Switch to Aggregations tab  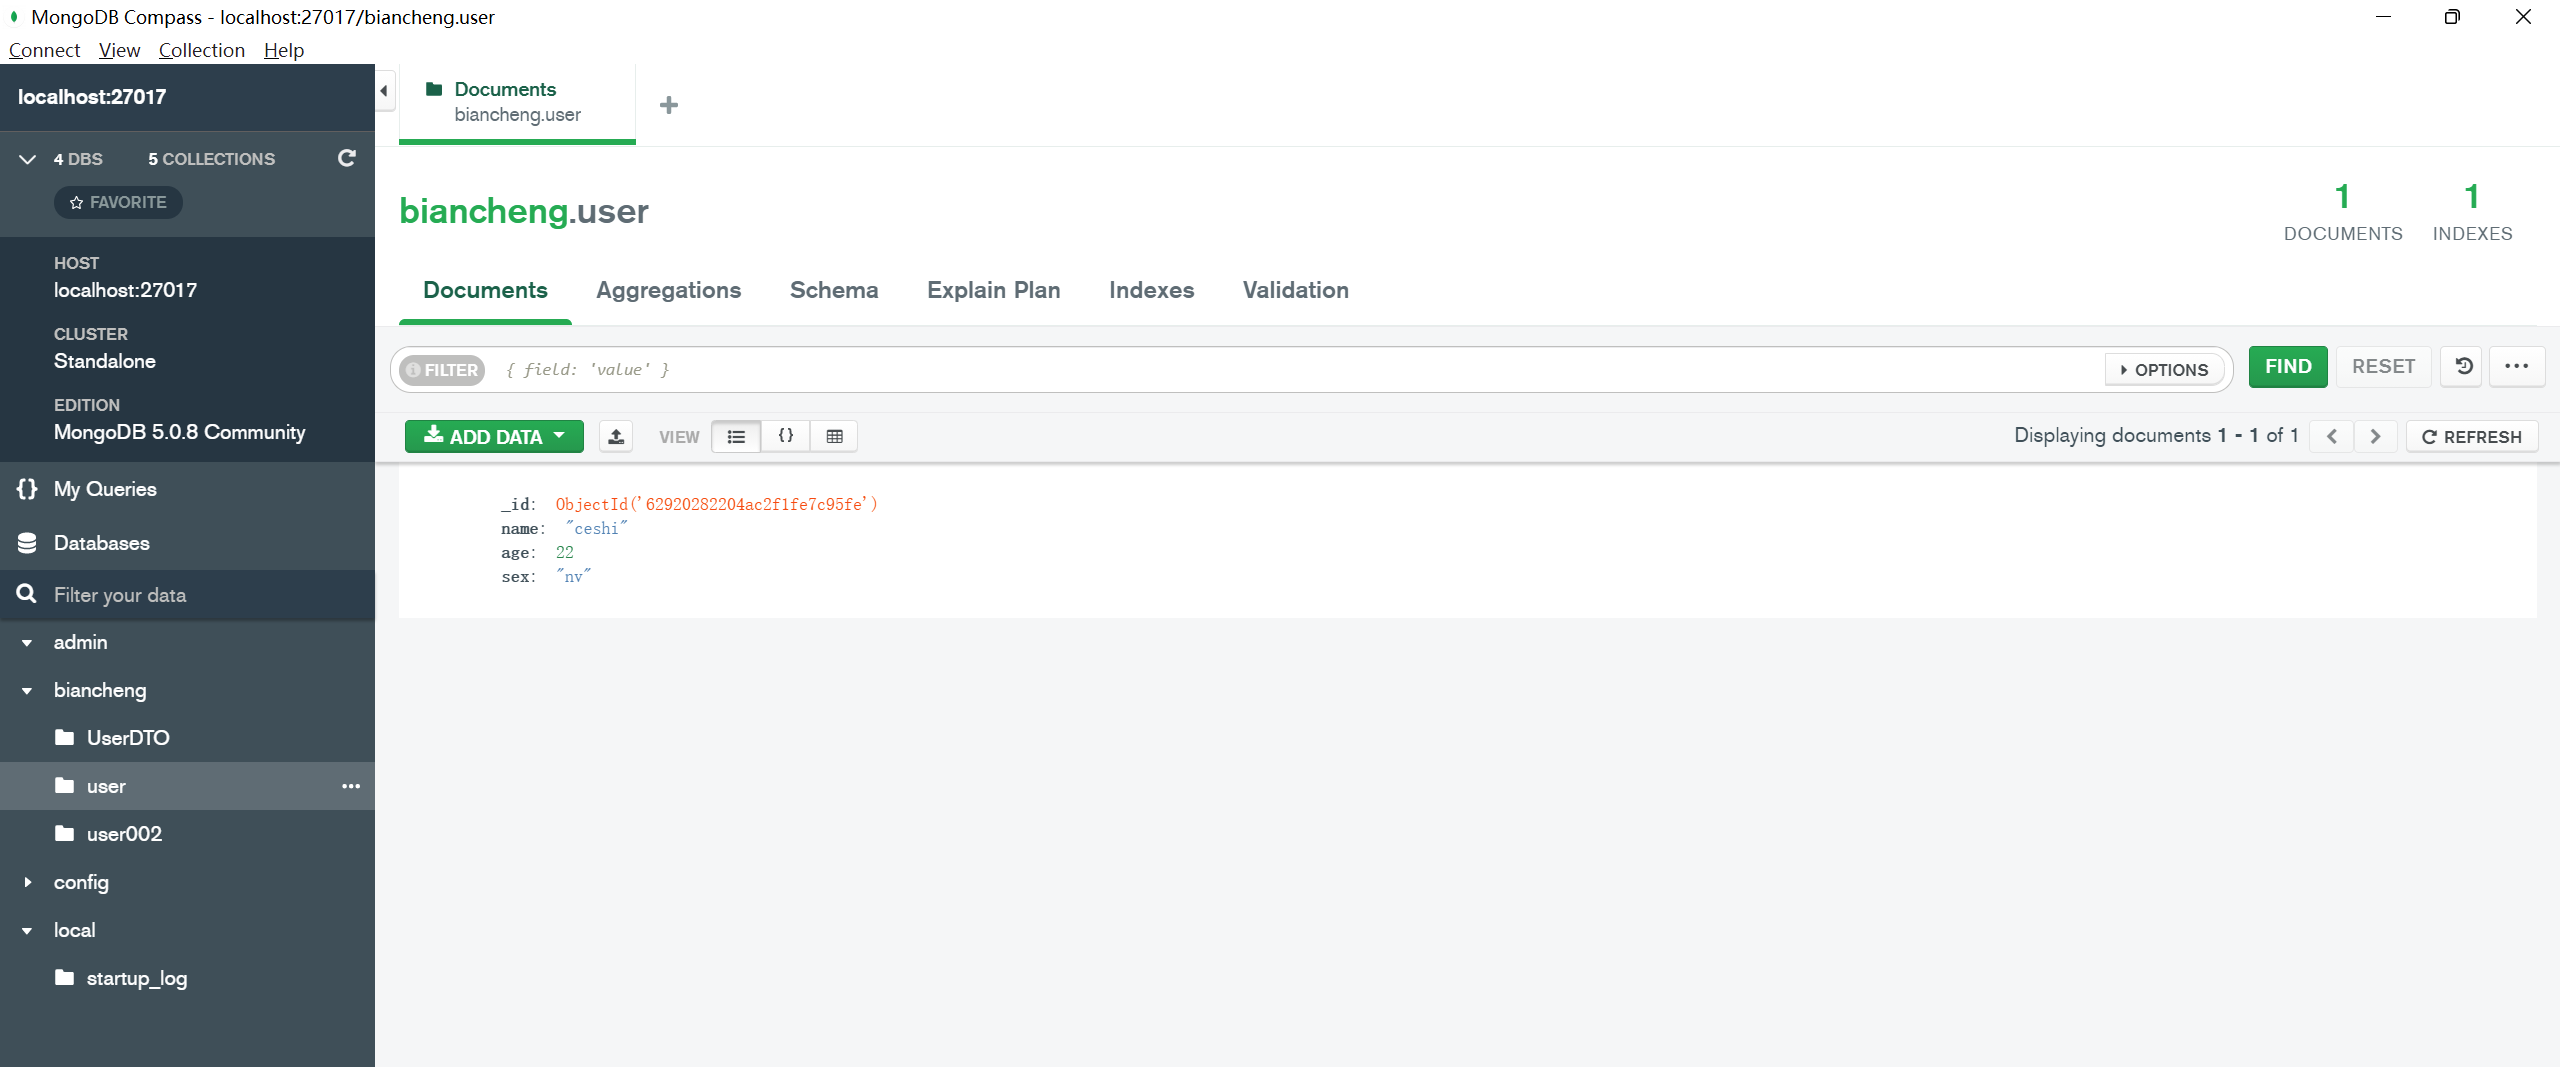tap(669, 290)
